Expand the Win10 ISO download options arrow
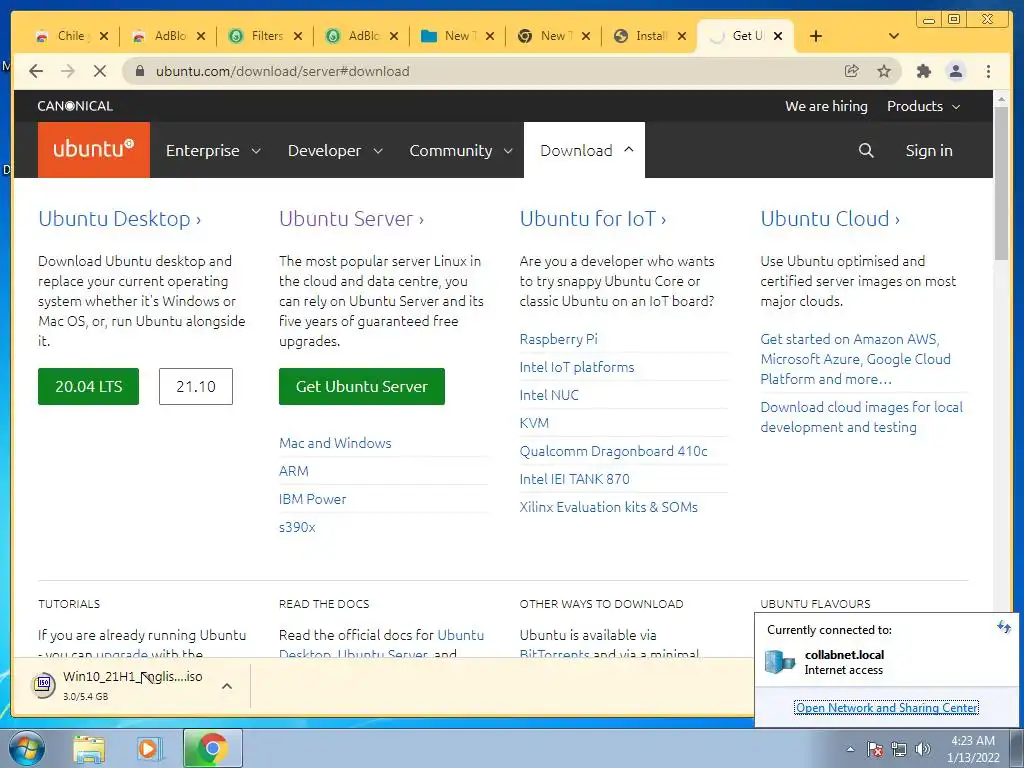The height and width of the screenshot is (768, 1024). click(x=227, y=686)
